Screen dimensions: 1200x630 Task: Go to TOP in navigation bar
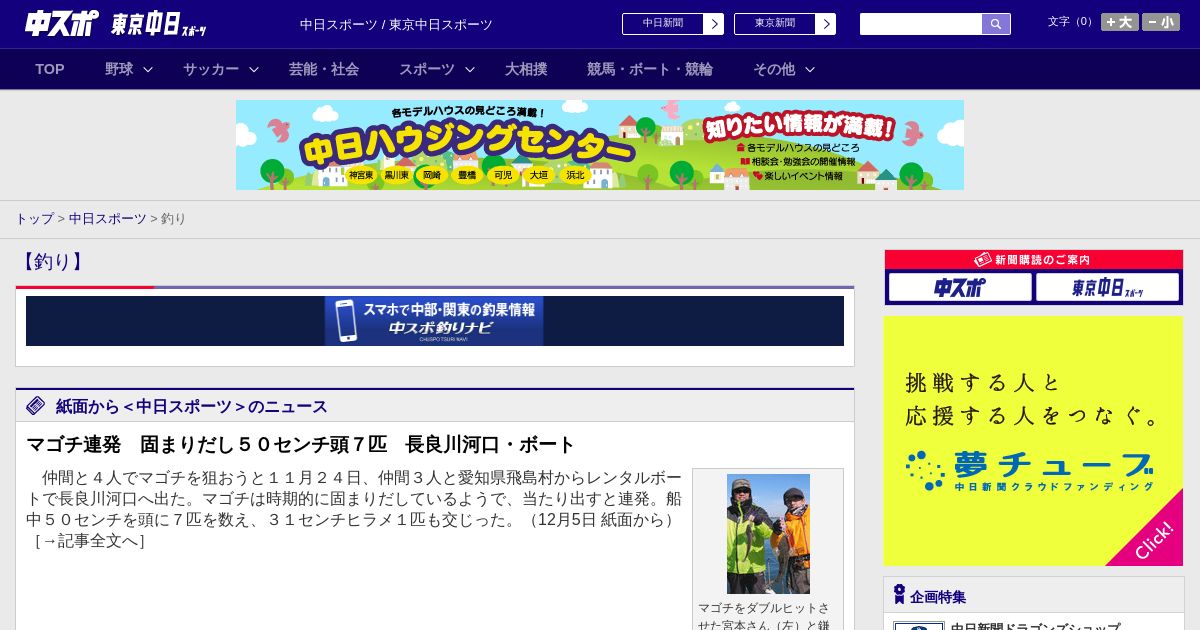(x=50, y=69)
